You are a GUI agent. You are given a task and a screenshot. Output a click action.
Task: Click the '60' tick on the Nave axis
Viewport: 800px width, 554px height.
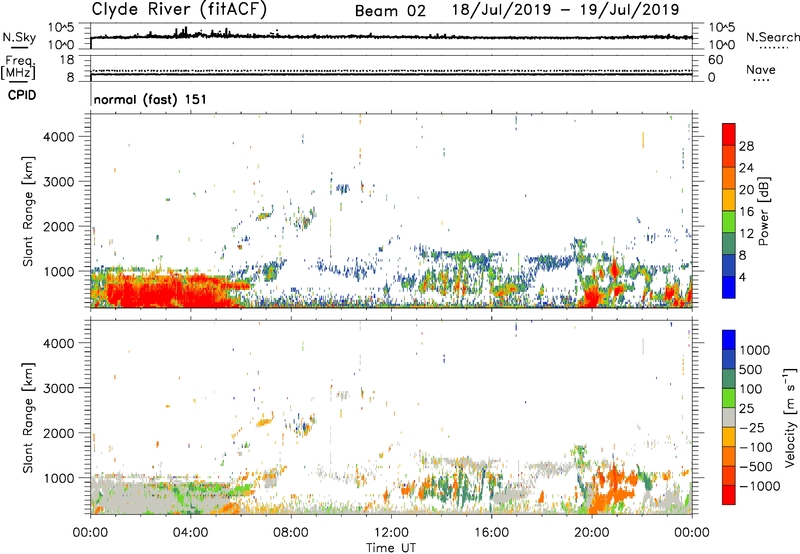click(x=715, y=60)
